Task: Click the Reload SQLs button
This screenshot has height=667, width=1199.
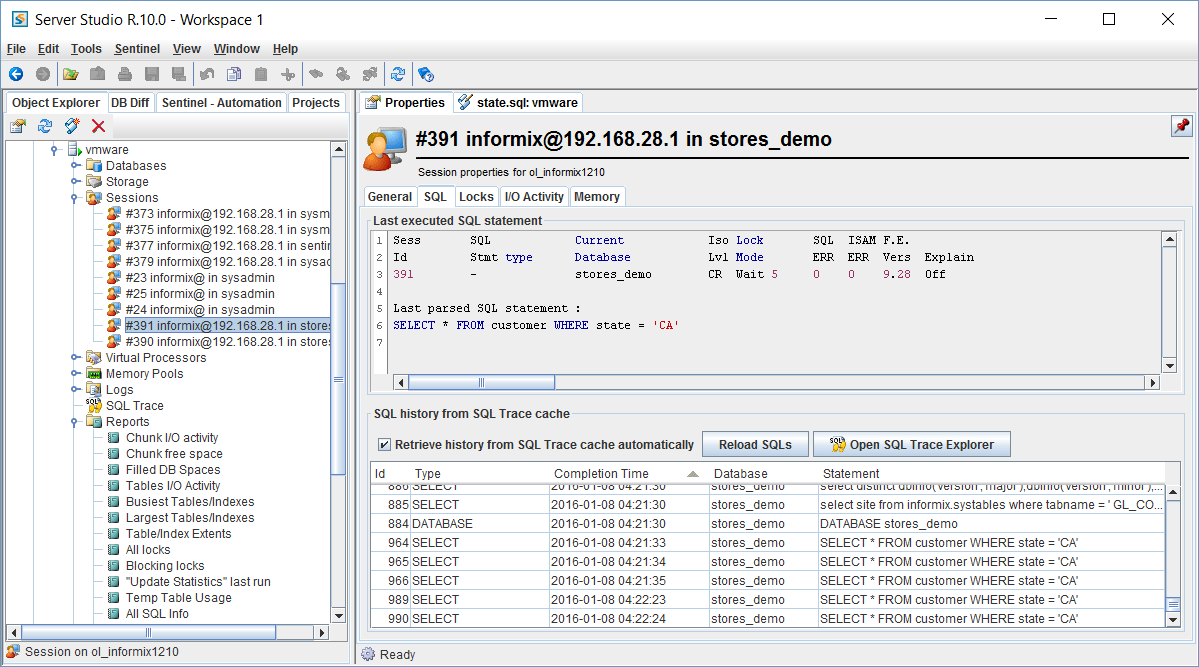Action: [x=755, y=445]
